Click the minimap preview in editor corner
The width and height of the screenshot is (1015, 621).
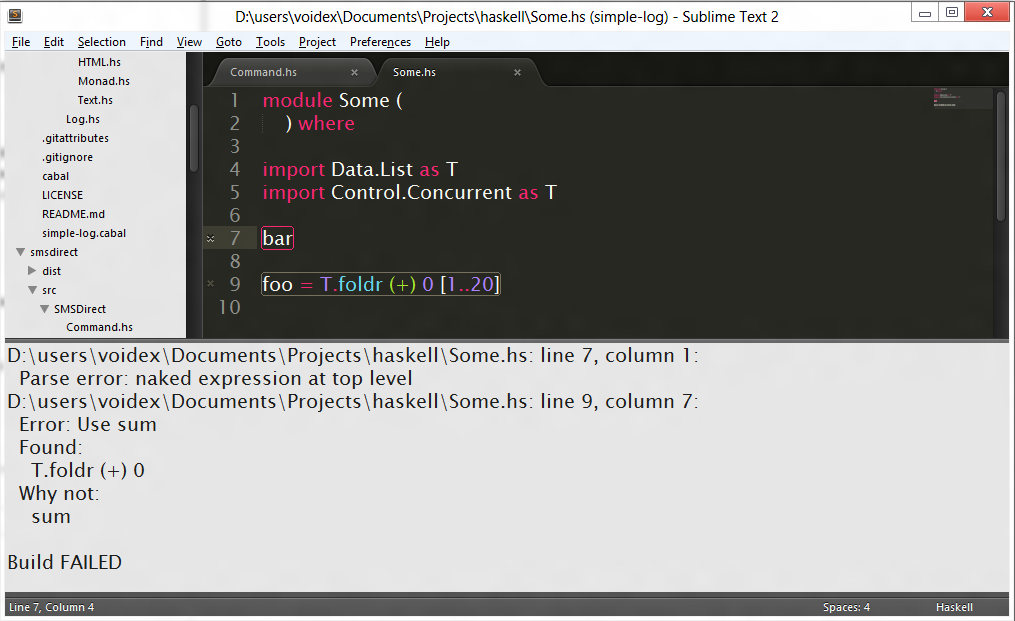pos(961,99)
